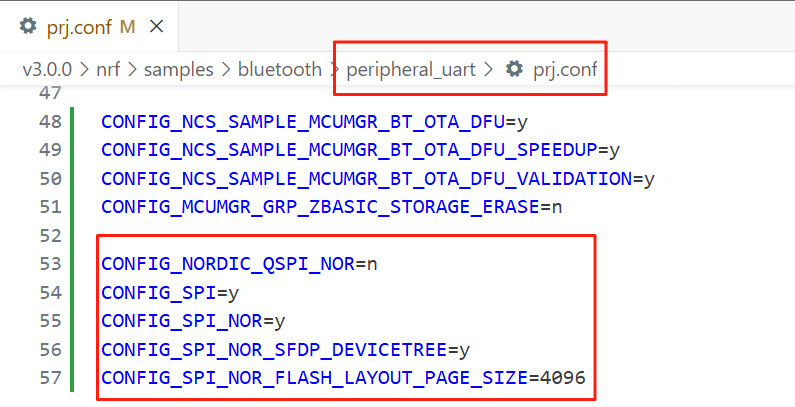Open v3.0.0 breadcrumb segment

(47, 69)
